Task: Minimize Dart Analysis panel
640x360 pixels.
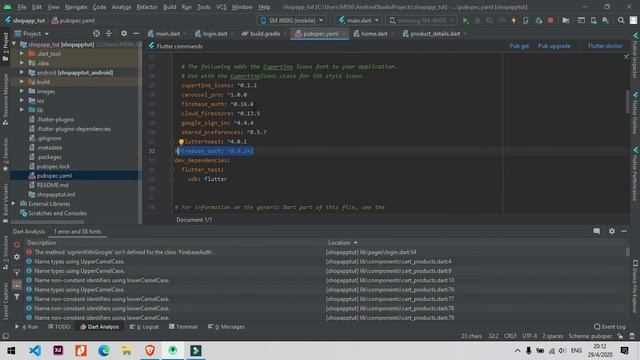Action: (624, 231)
